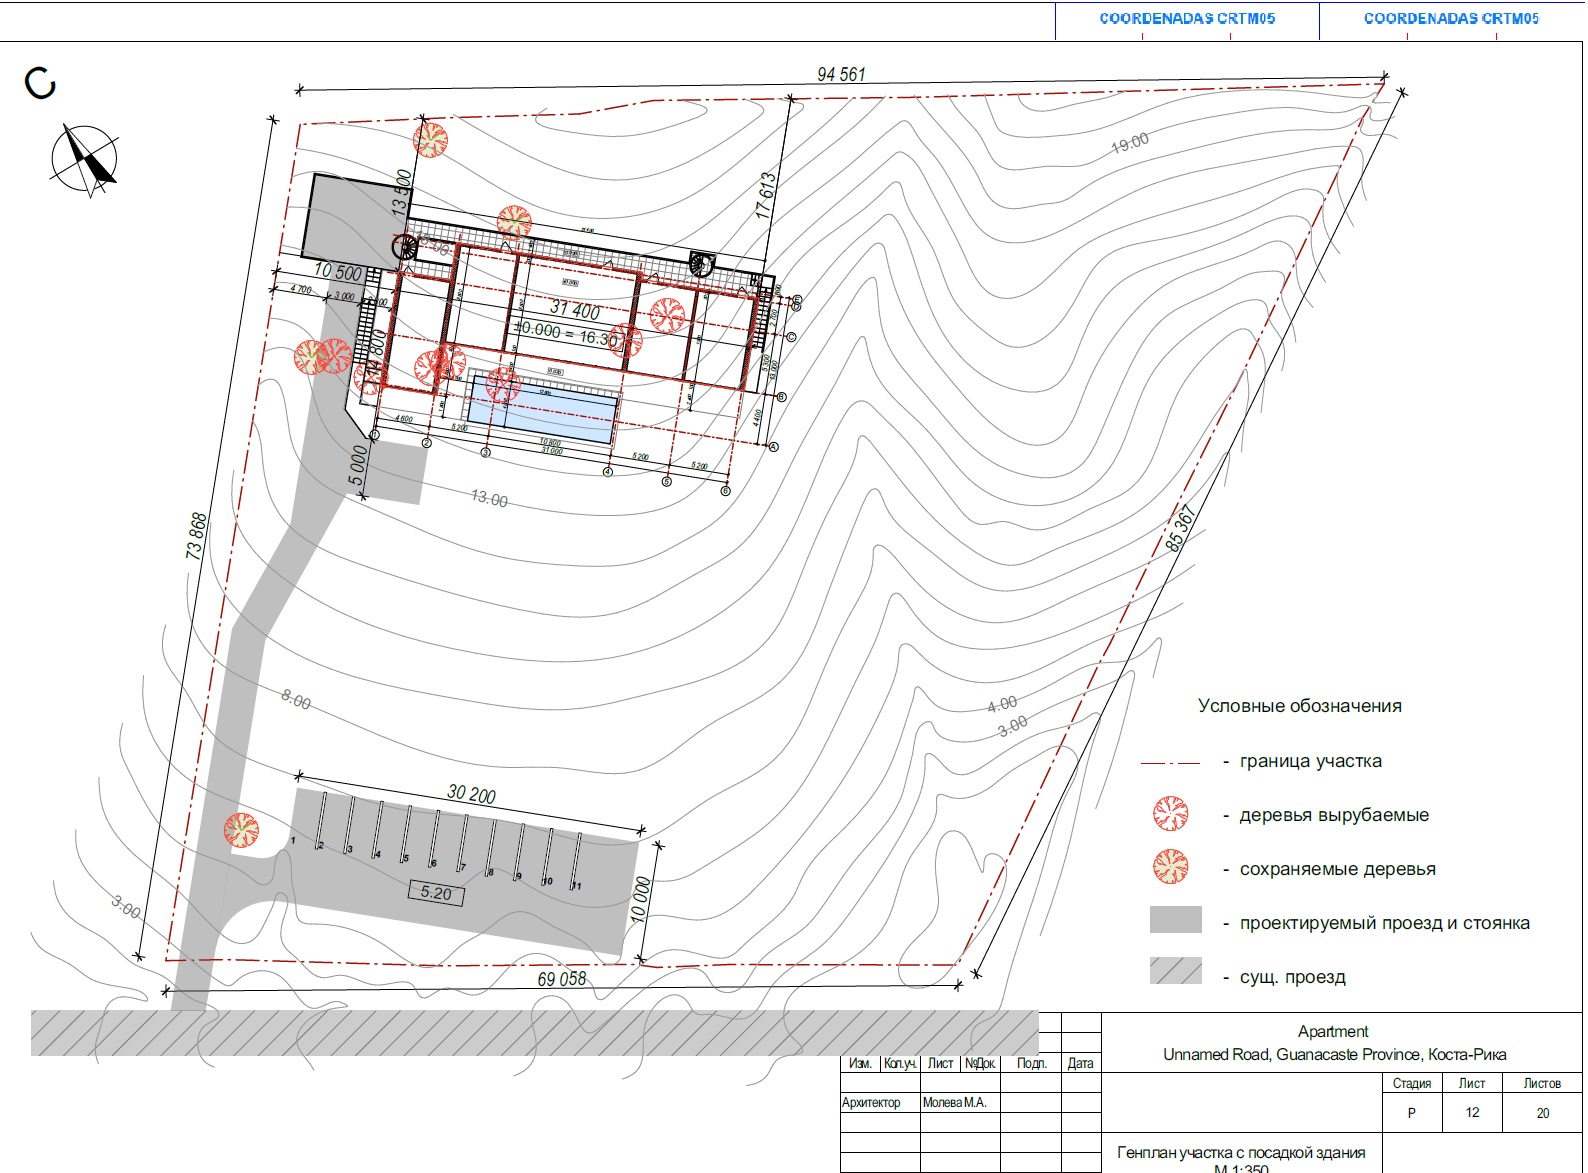Viewport: 1588px width, 1173px height.
Task: Click total sheets value 20
Action: 1543,1112
